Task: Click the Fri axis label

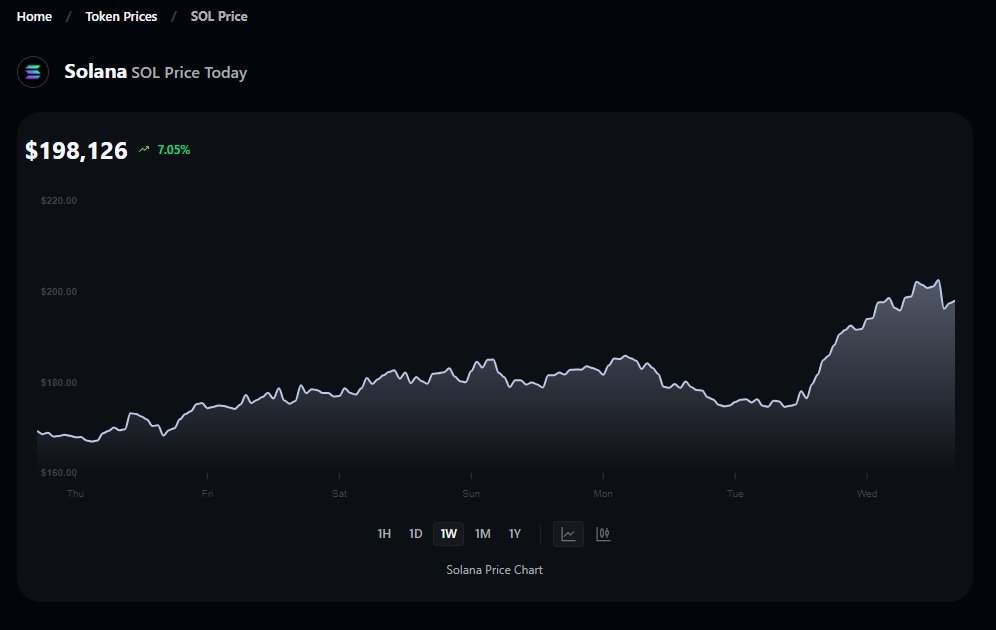Action: click(207, 493)
